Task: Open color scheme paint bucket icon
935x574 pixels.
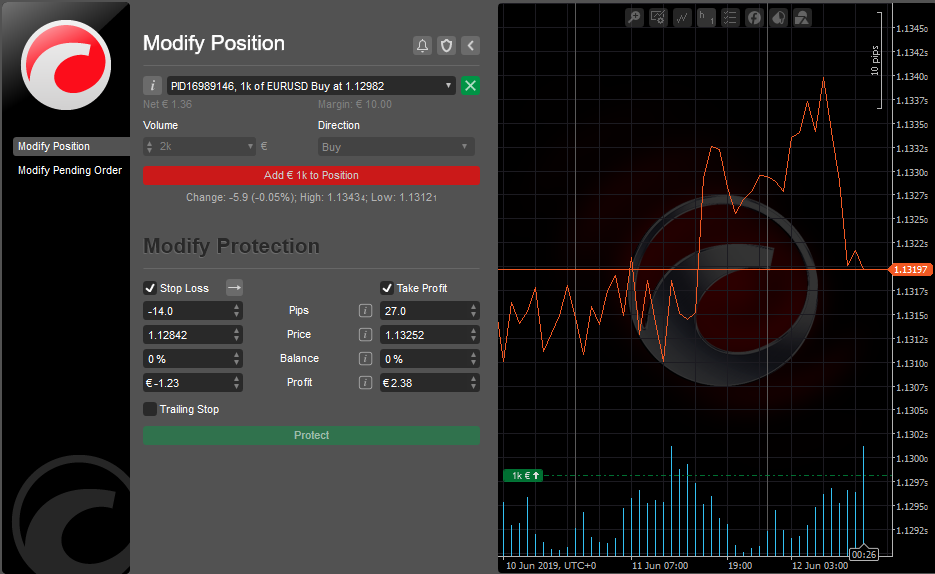Action: [x=778, y=17]
